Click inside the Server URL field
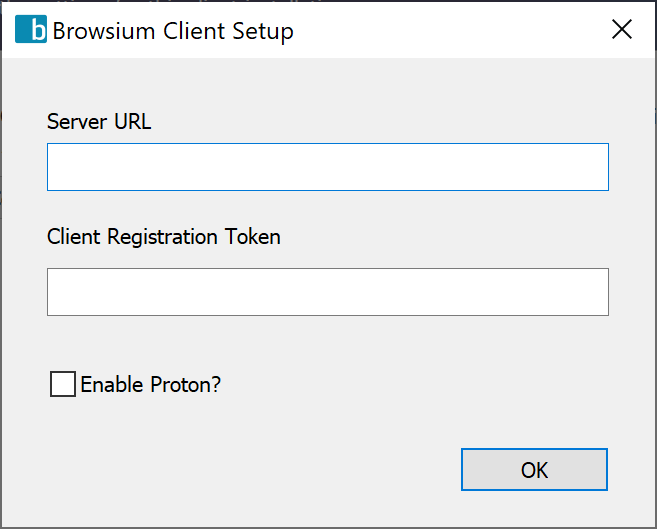 [327, 167]
